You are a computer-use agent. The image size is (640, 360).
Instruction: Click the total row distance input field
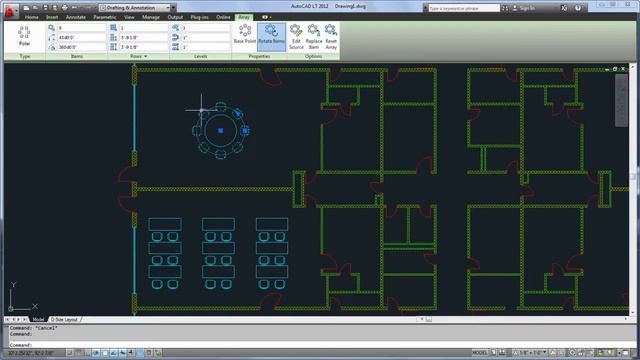click(x=143, y=47)
